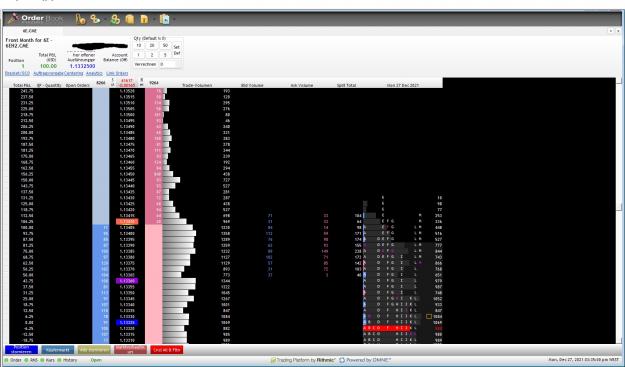The height and width of the screenshot is (367, 625).
Task: Set quantity to 50
Action: tap(165, 45)
